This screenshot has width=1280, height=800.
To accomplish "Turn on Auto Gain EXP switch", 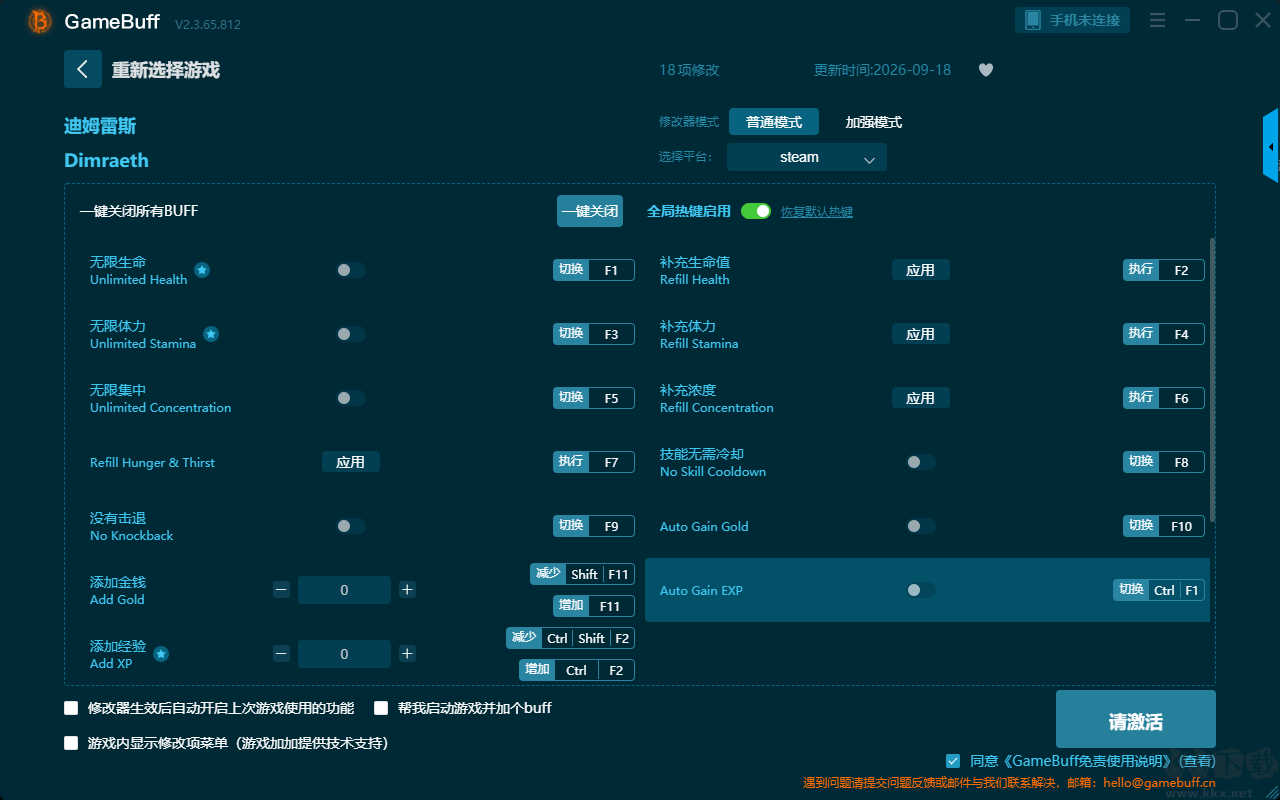I will pos(921,590).
